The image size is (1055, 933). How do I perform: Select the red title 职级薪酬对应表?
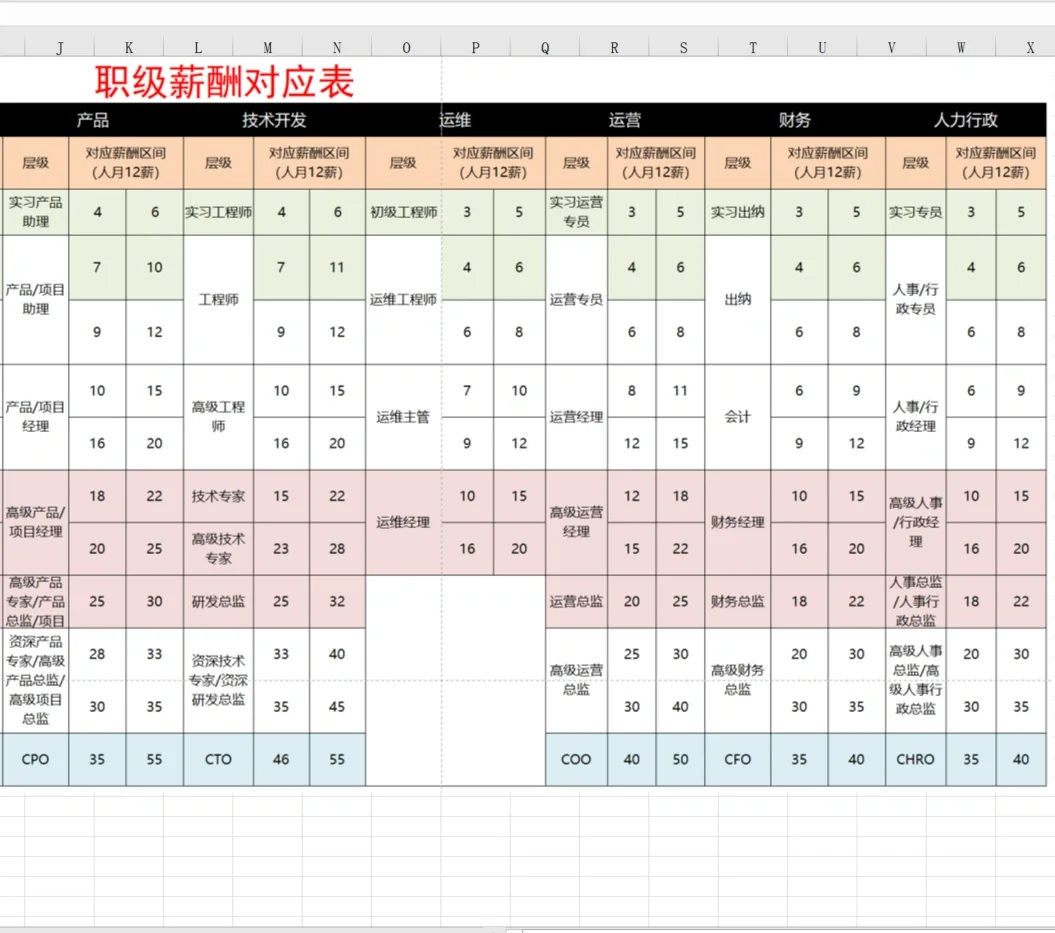tap(222, 83)
